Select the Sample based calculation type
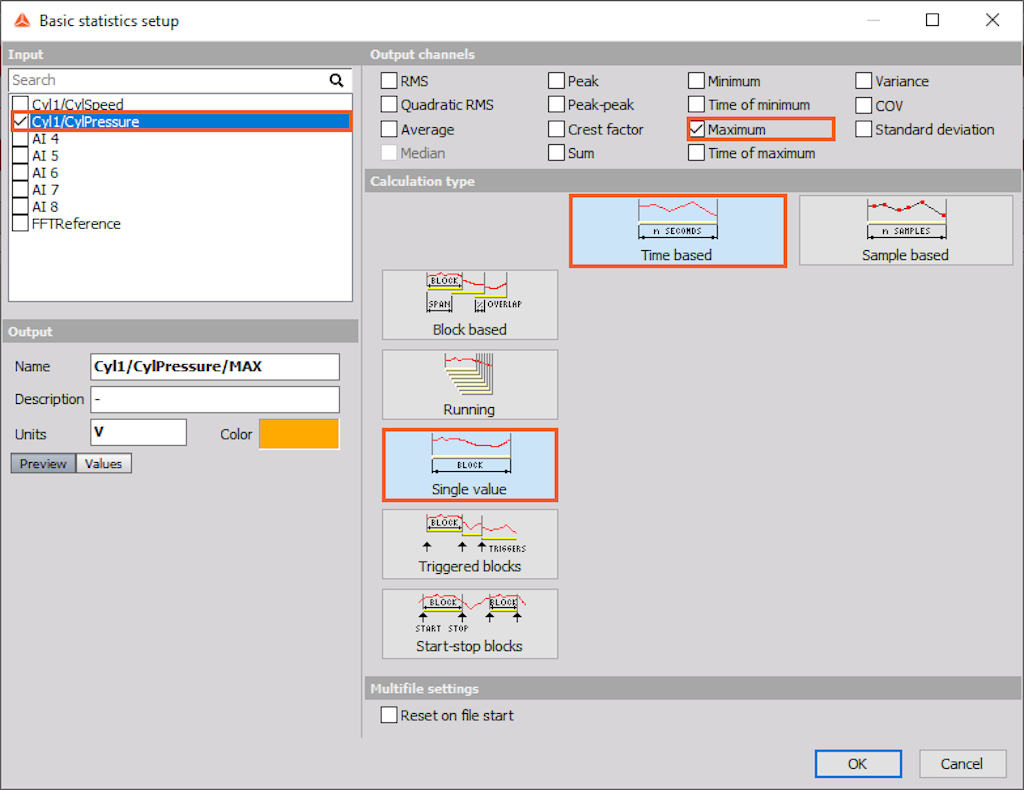 pyautogui.click(x=906, y=231)
